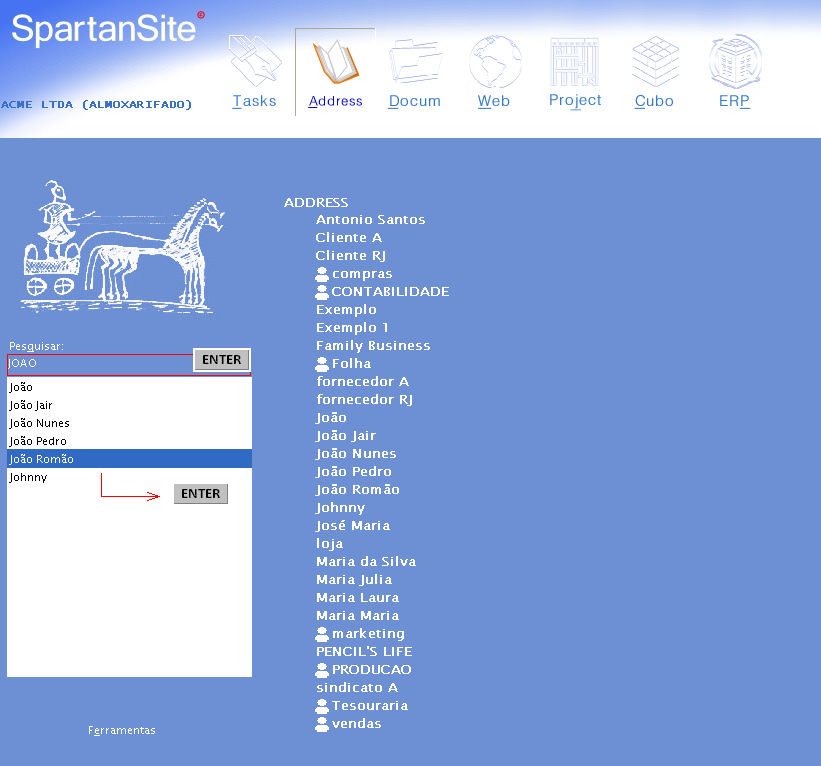Image resolution: width=821 pixels, height=766 pixels.
Task: Open the Docum folder icon
Action: point(415,61)
